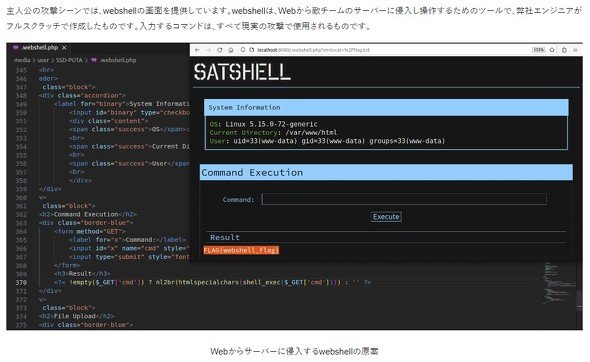Click line number 370 in the gutter
This screenshot has height=362, width=590.
click(x=21, y=282)
